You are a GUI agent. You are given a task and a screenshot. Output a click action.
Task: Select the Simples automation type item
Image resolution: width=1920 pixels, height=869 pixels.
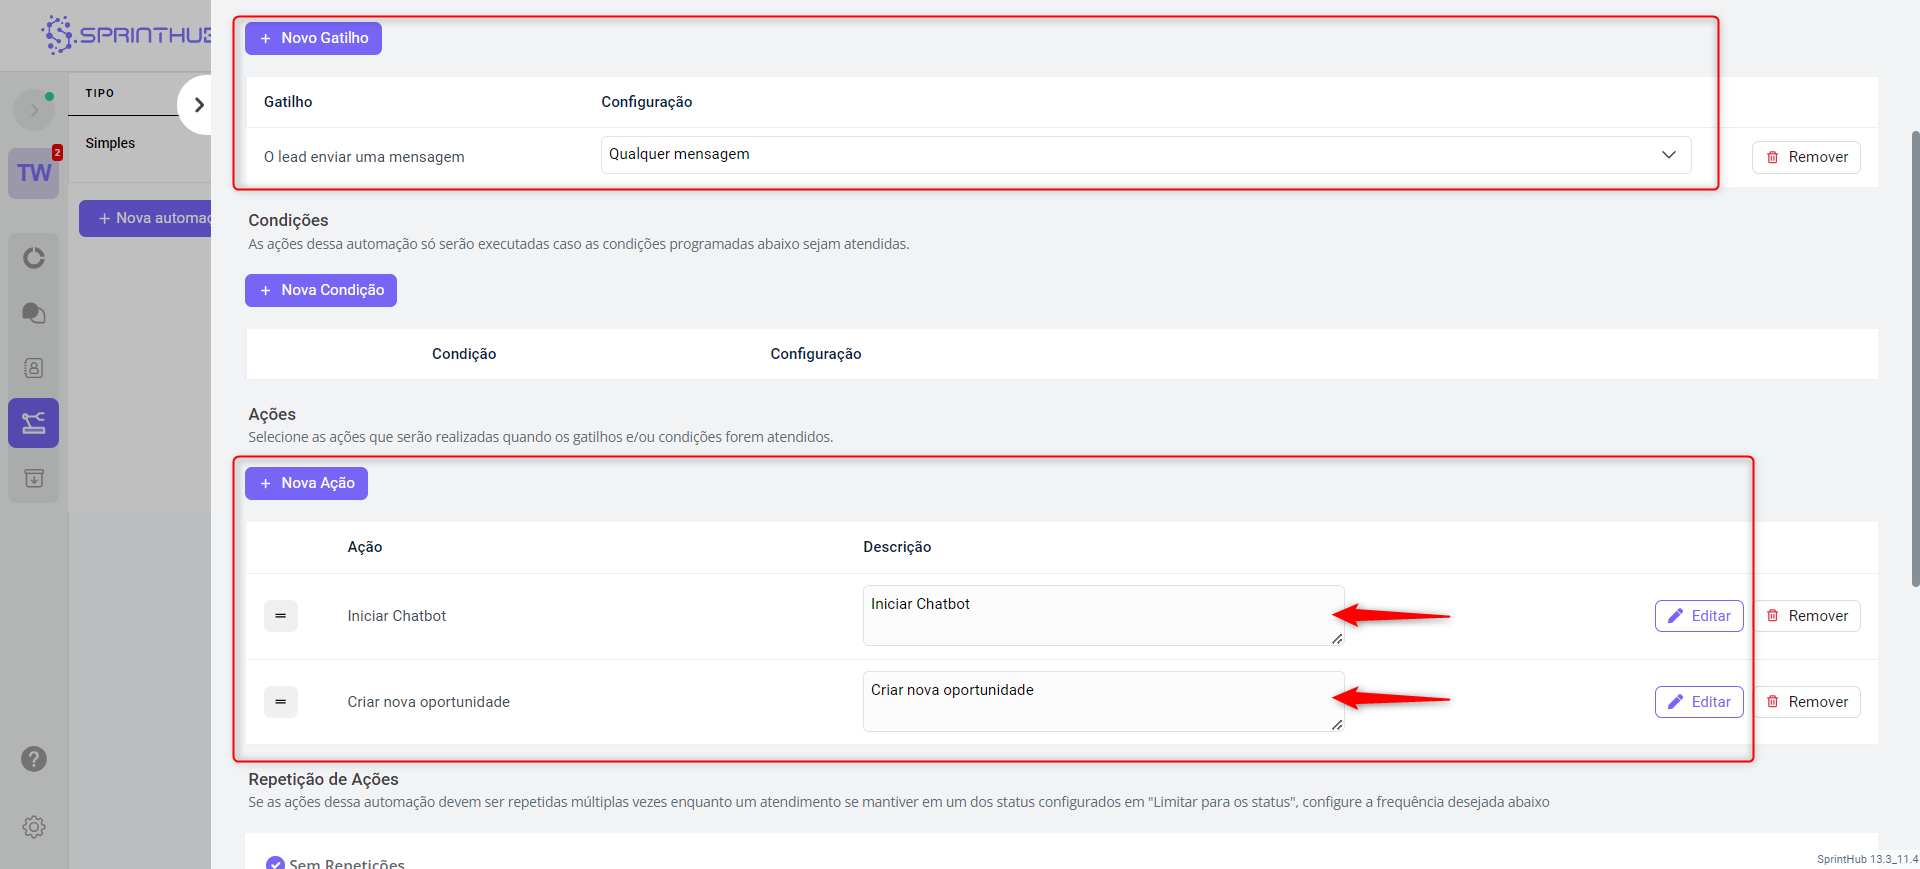tap(110, 143)
